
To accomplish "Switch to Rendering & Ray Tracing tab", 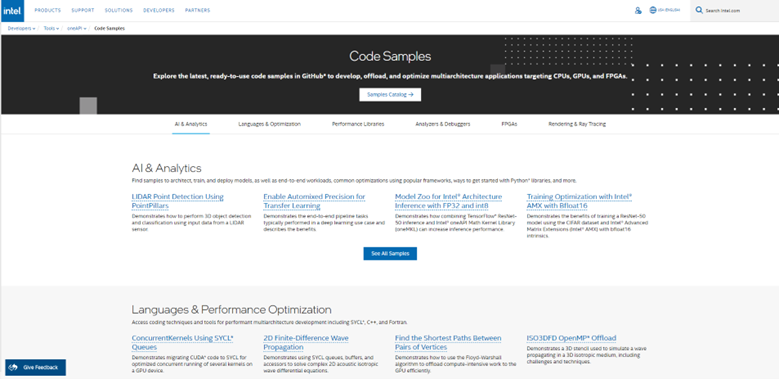I will (577, 124).
